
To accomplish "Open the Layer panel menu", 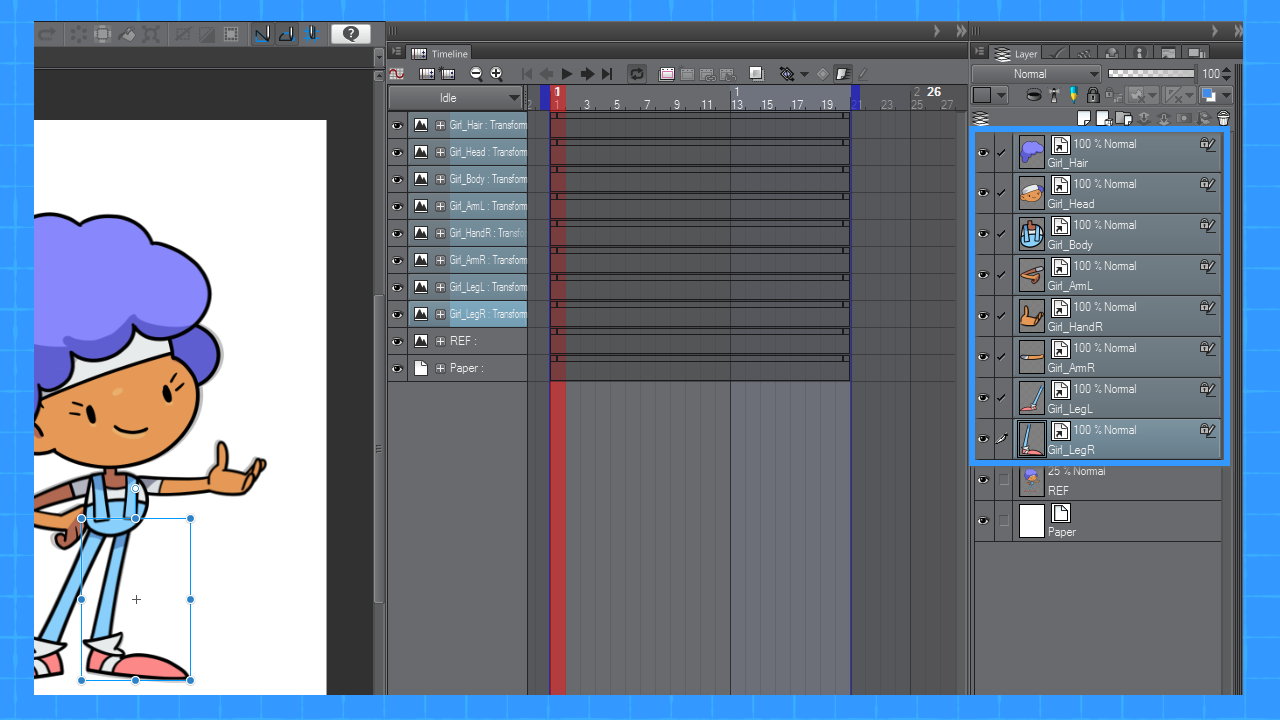I will click(981, 53).
